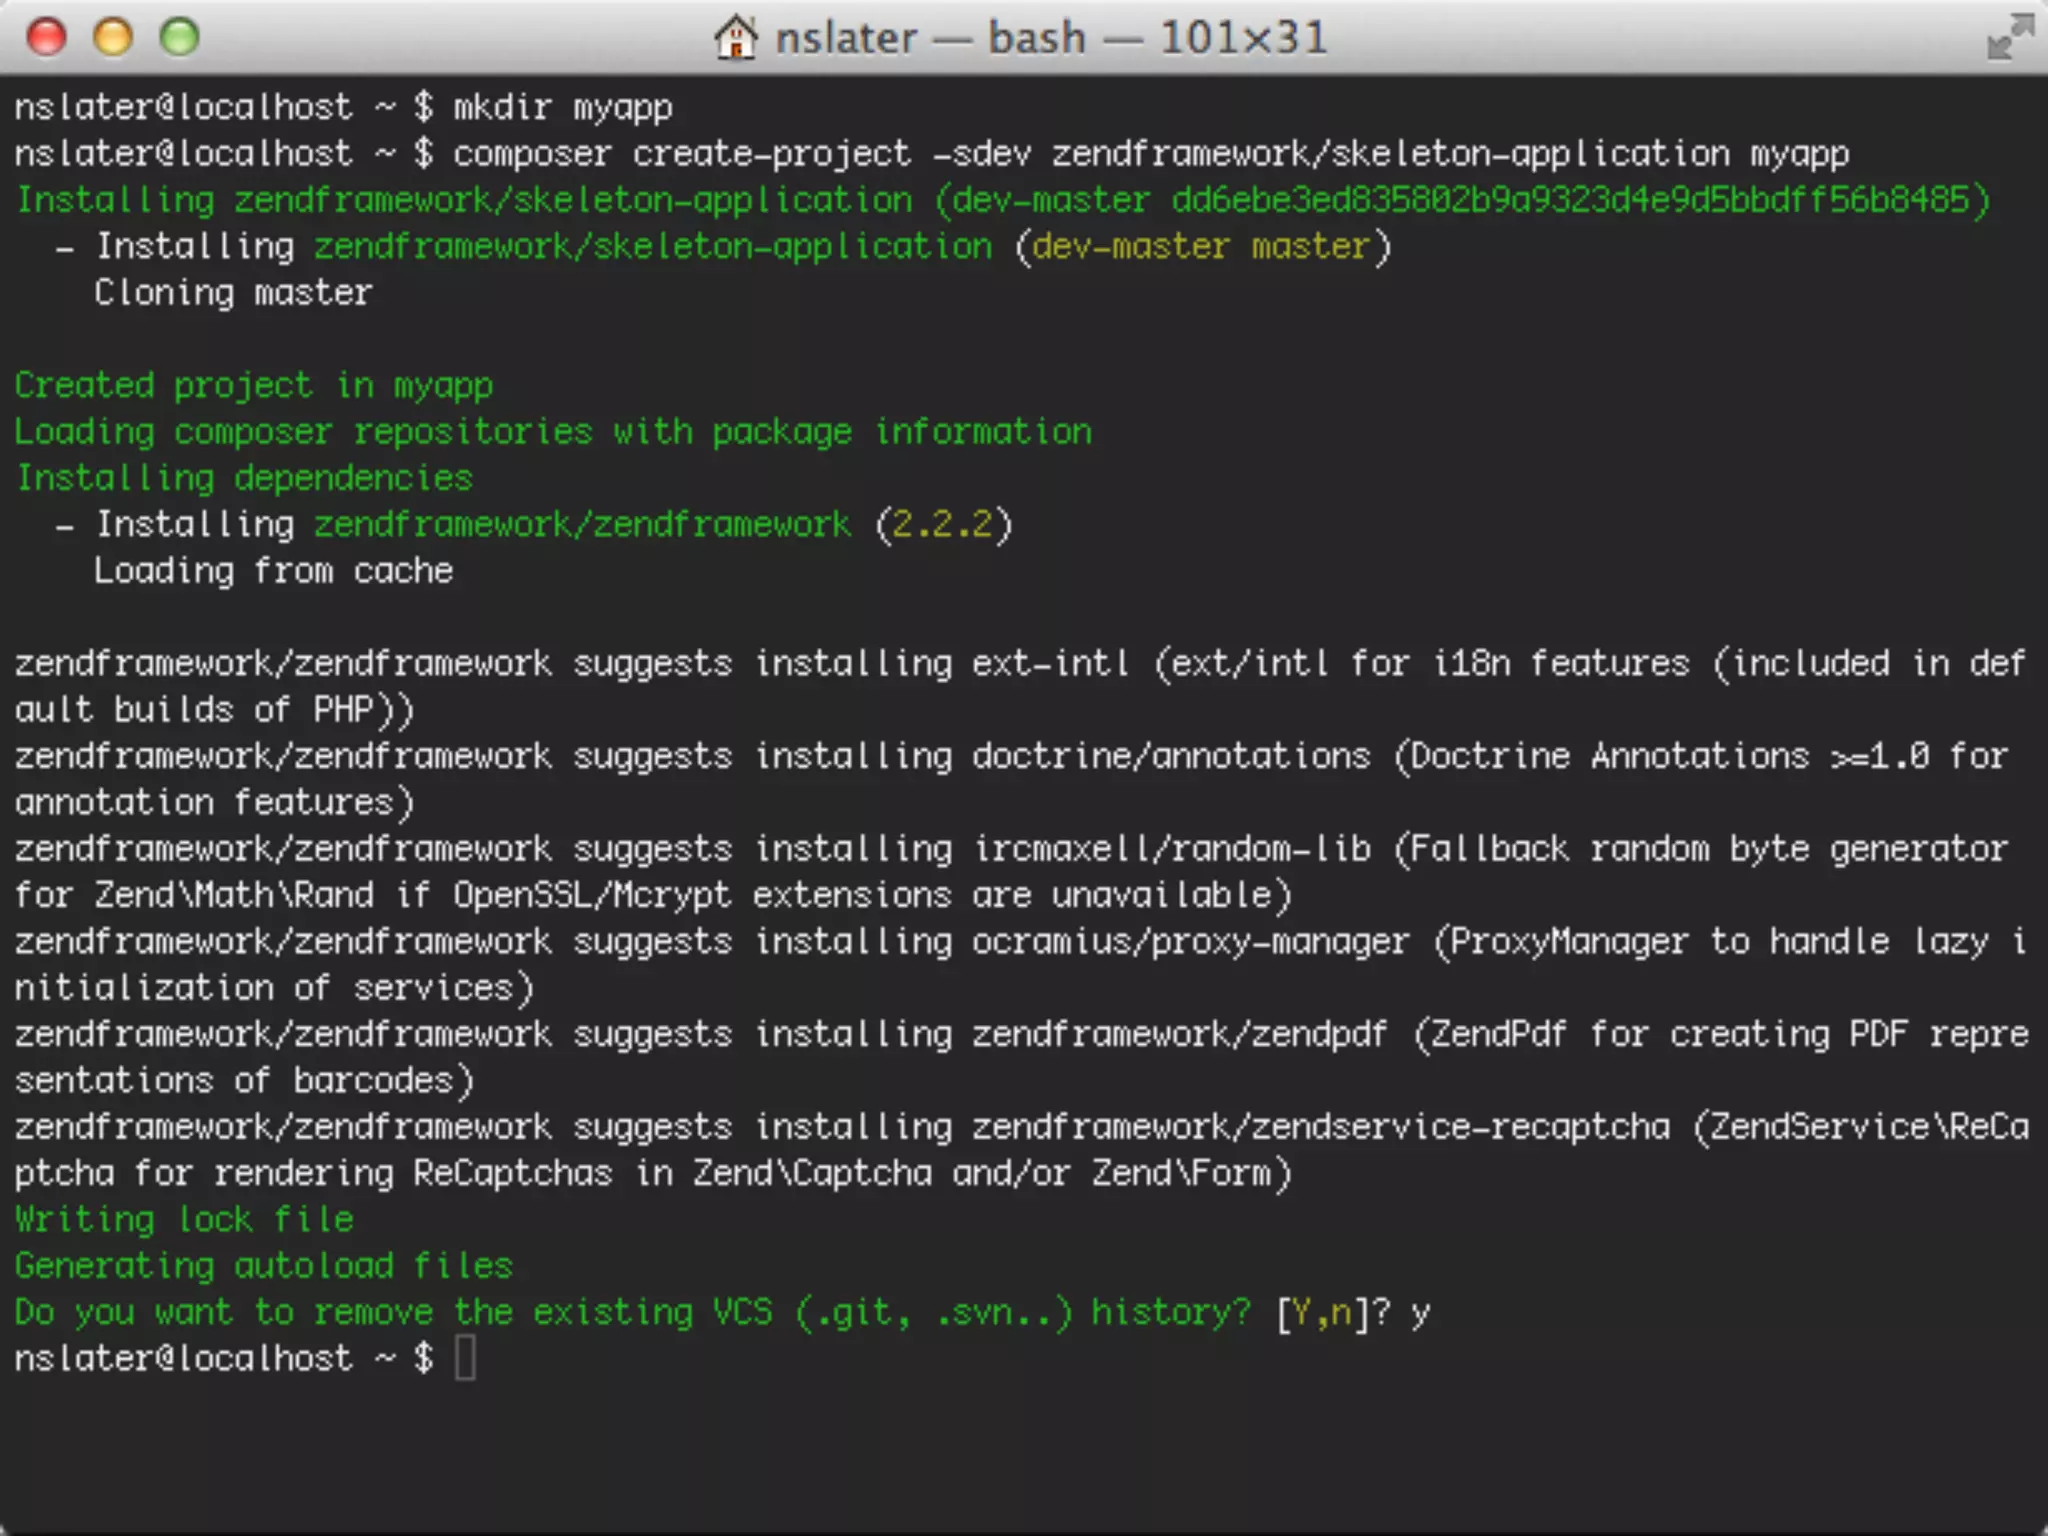Screen dimensions: 2048x1536
Task: Click the cursor block at the last prompt
Action: pos(465,1359)
